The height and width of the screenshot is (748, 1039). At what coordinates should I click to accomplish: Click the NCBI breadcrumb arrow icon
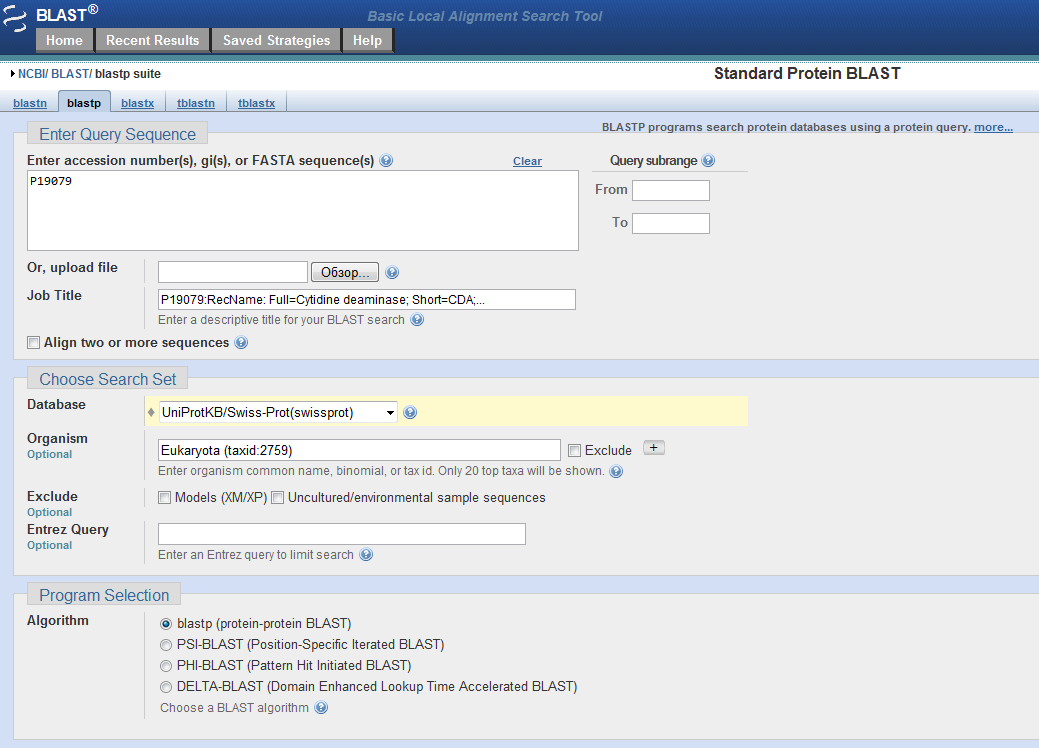(x=13, y=74)
